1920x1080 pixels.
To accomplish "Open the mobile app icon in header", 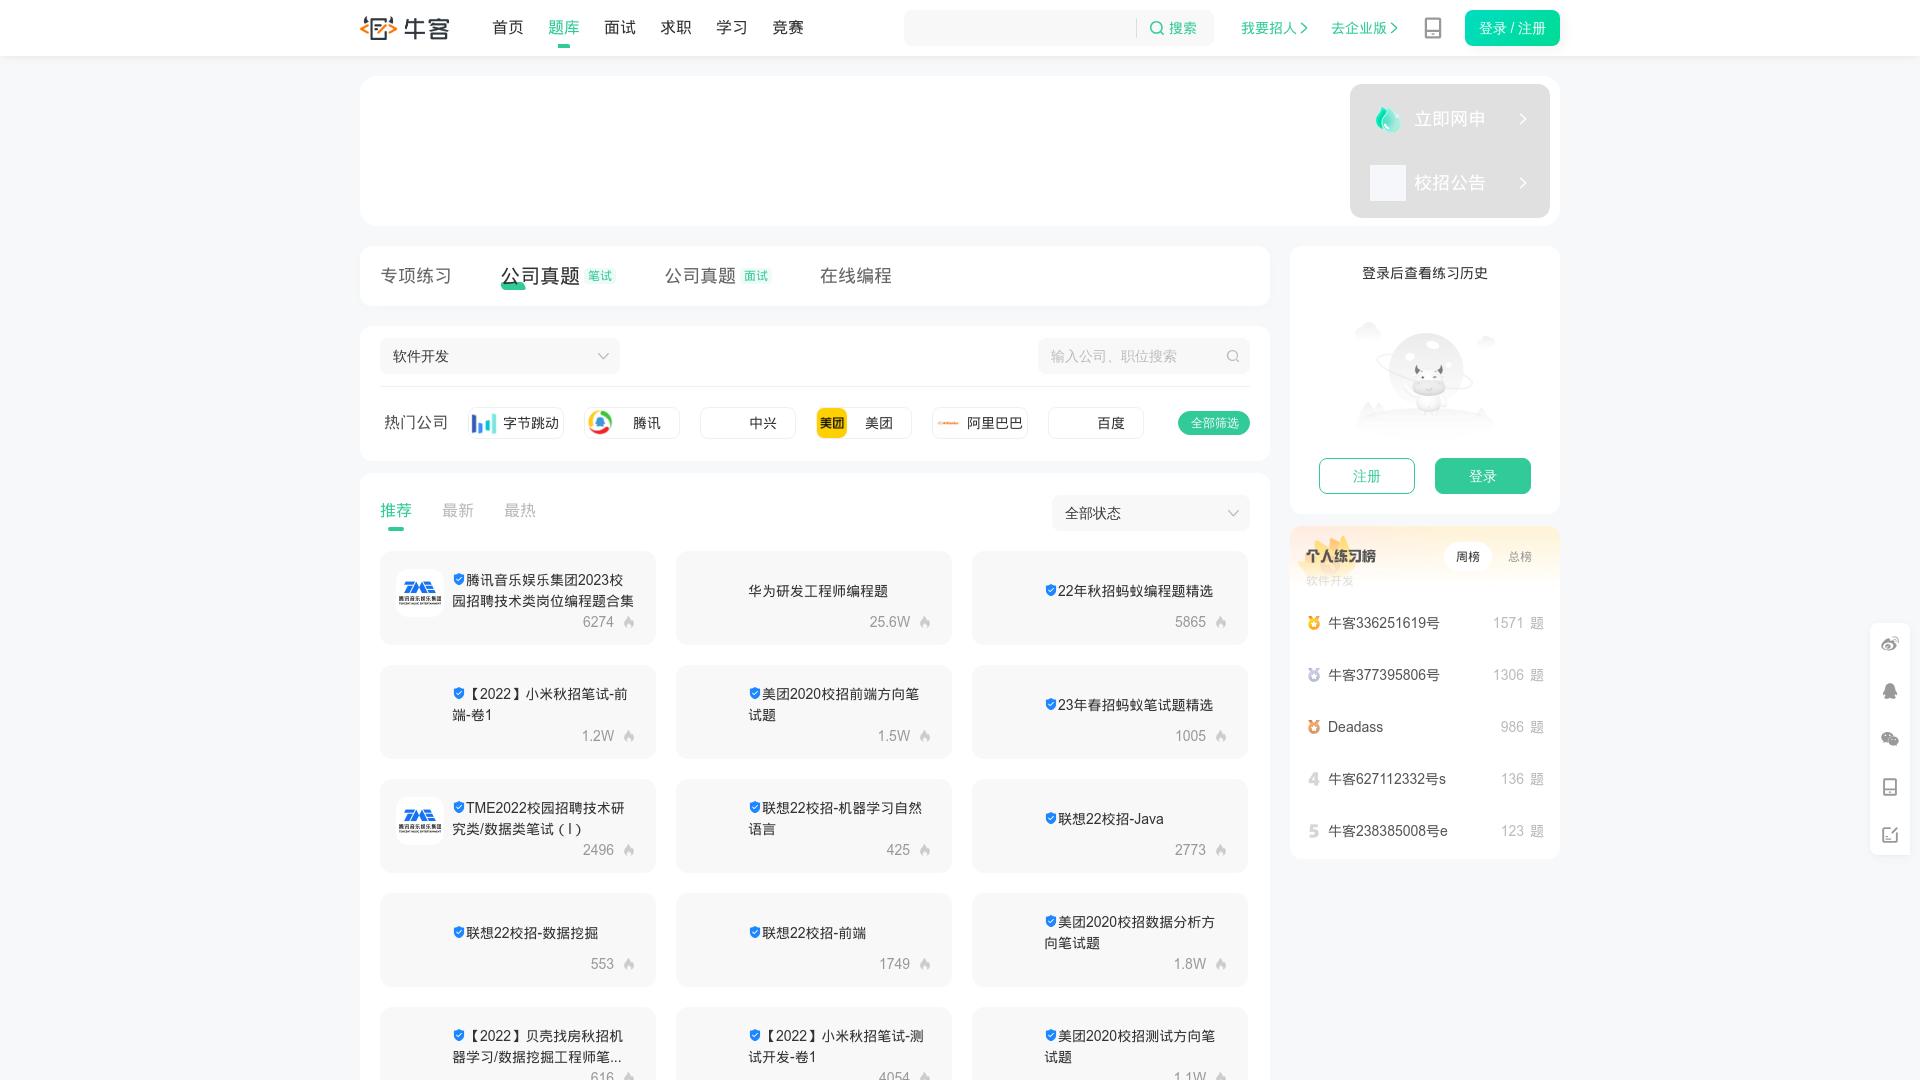I will (x=1433, y=28).
